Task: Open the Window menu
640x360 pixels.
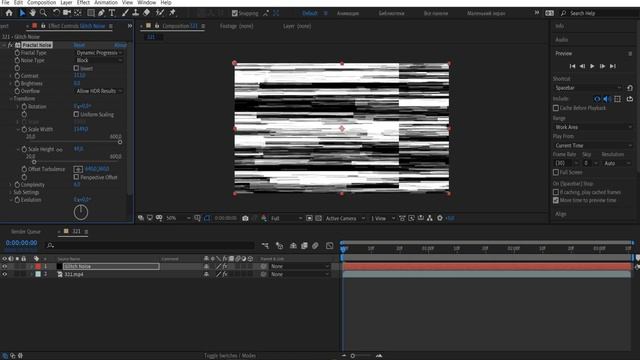Action: click(146, 2)
